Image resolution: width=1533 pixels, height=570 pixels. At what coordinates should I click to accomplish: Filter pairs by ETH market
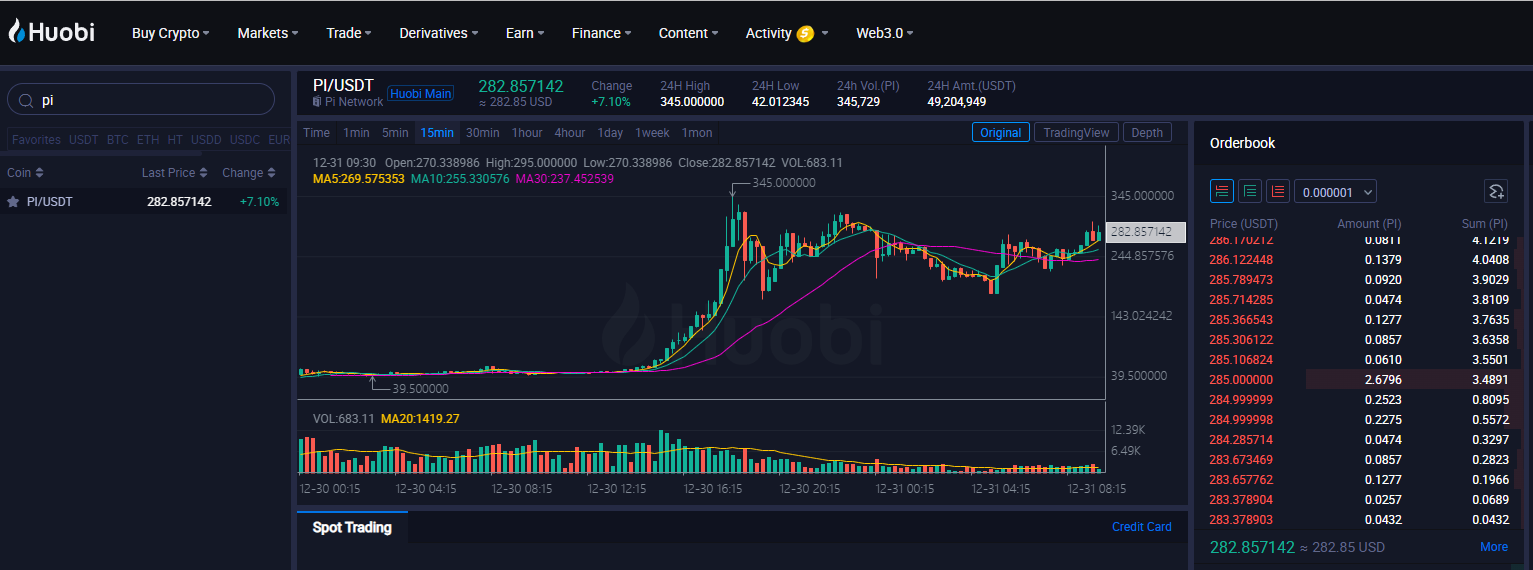tap(148, 140)
